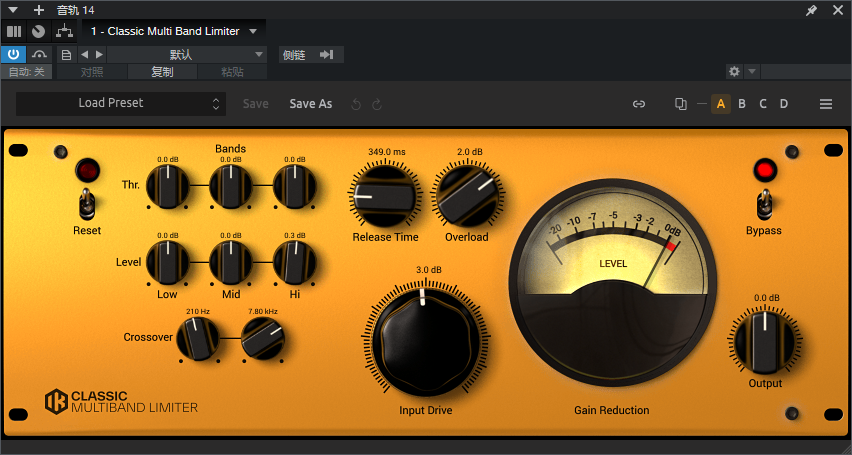Click the Low band Threshold knob
Screen dimensions: 852x455
coord(167,186)
